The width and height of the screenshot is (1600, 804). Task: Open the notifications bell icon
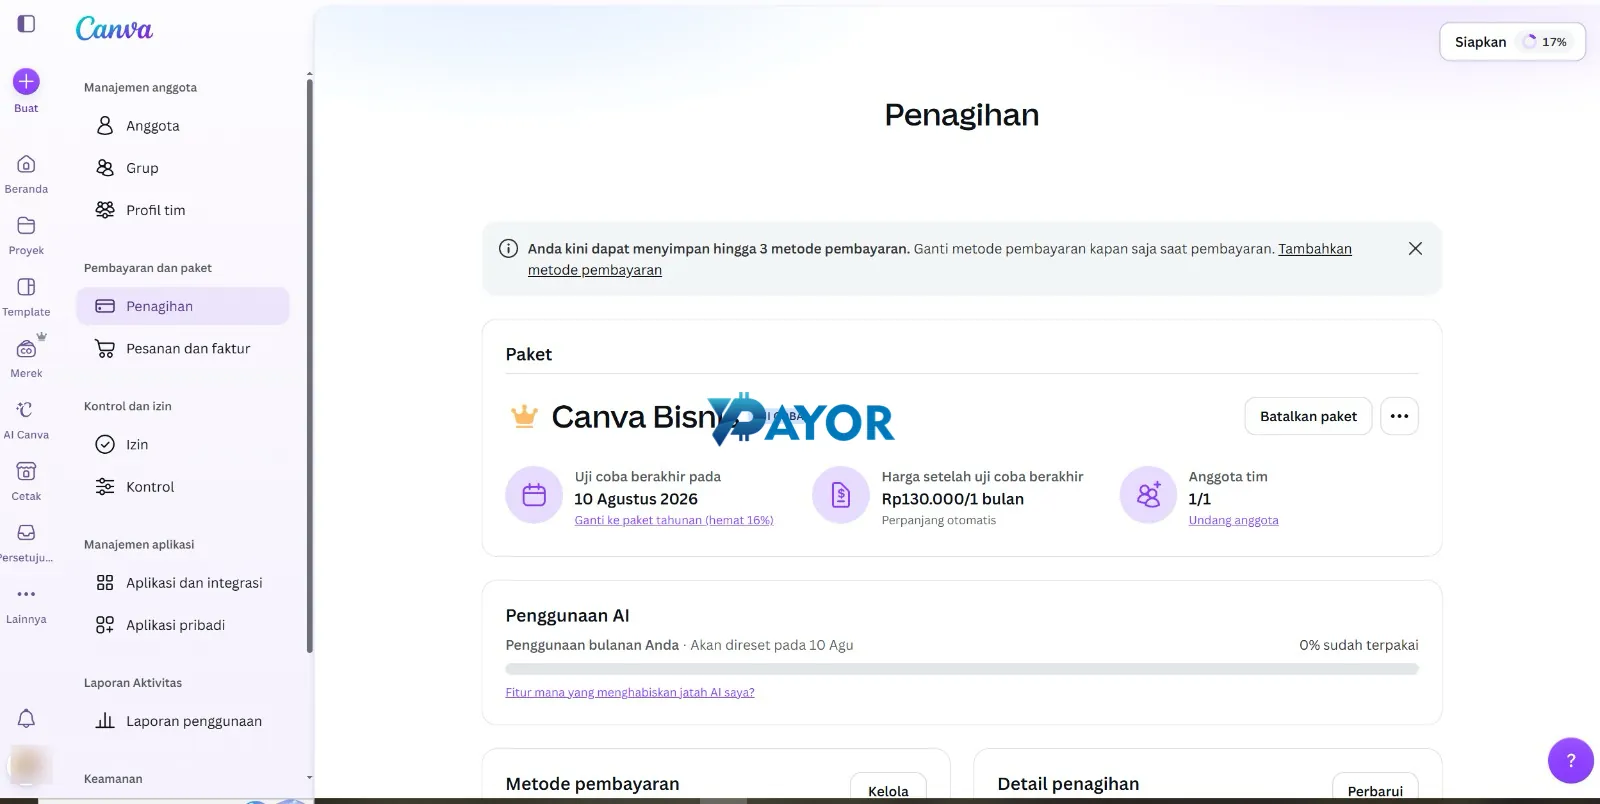(x=26, y=718)
